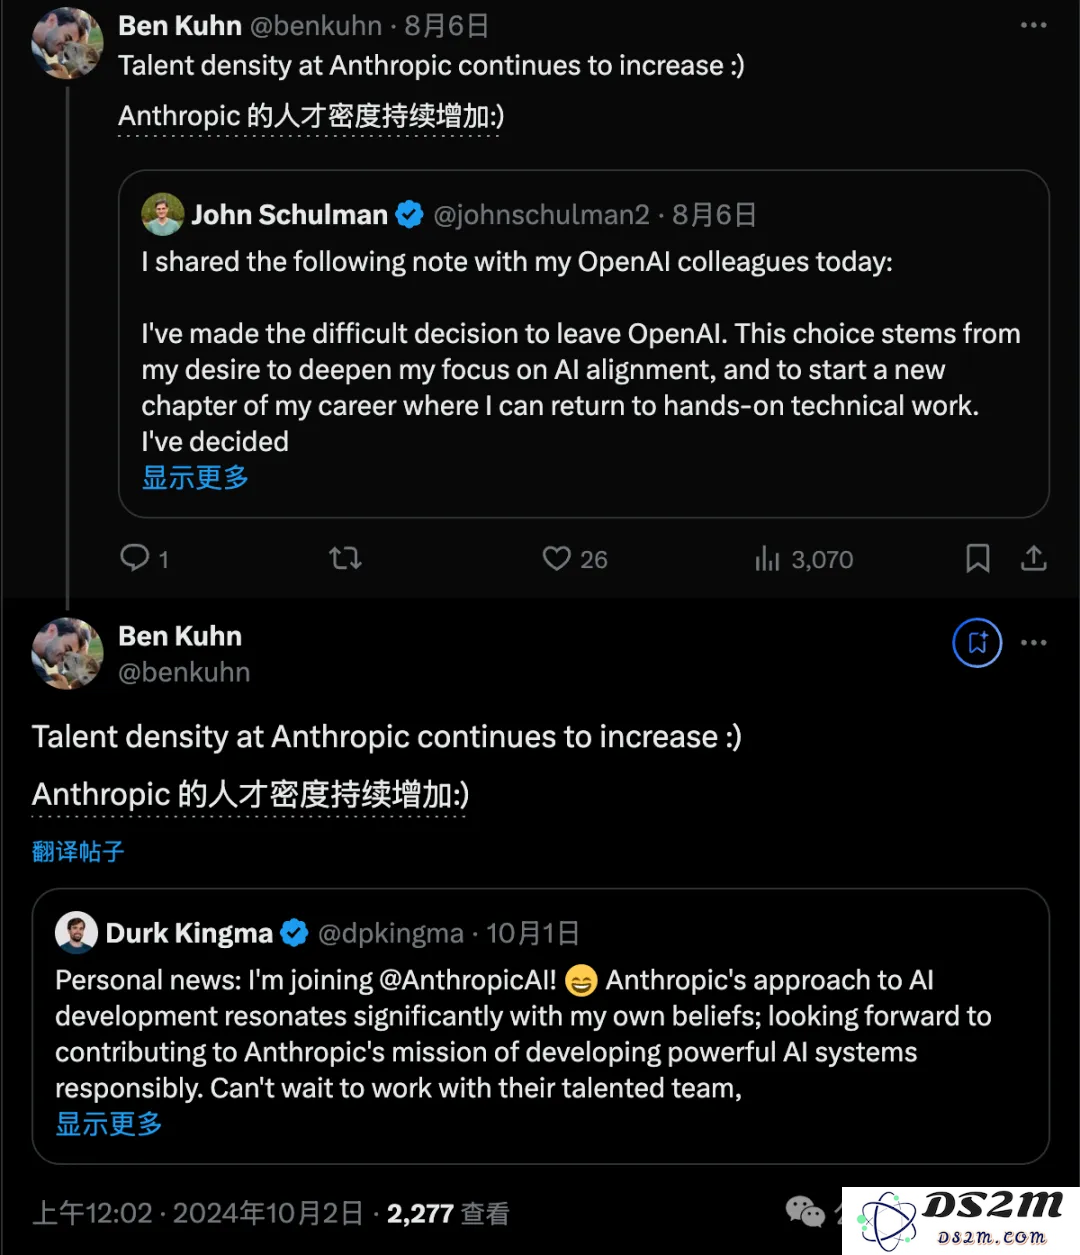Image resolution: width=1080 pixels, height=1255 pixels.
Task: Open the @johnschulman2 handle
Action: coord(541,215)
